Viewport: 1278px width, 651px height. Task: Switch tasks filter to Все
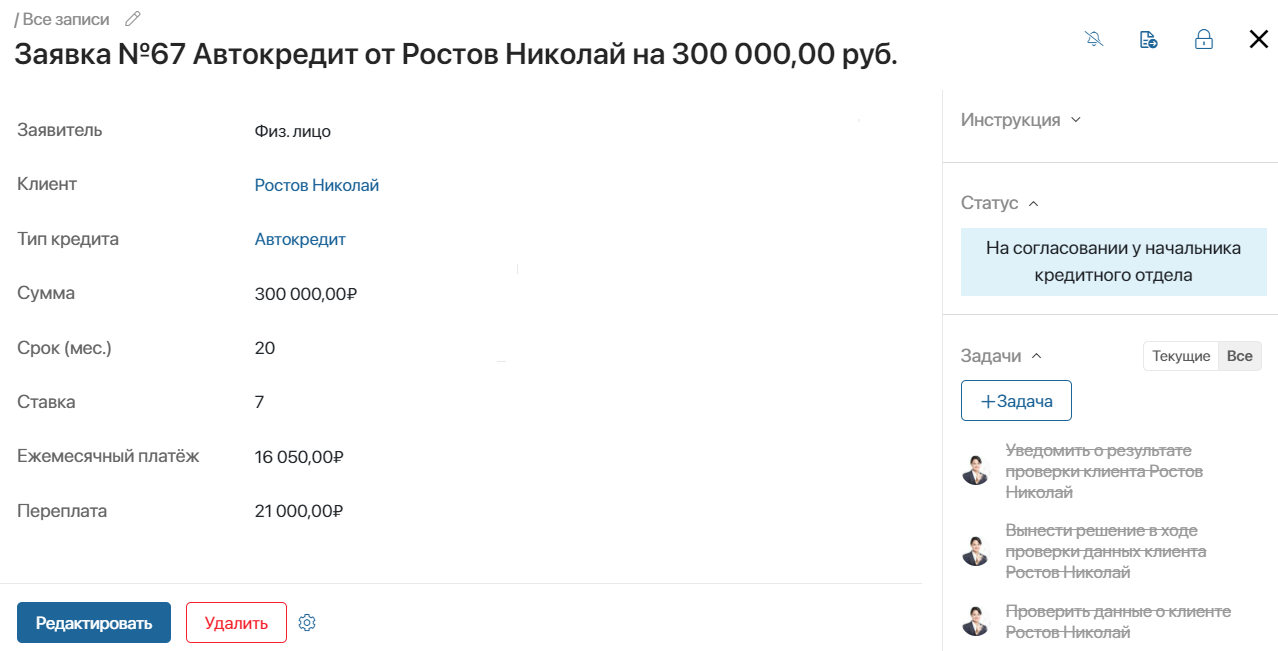tap(1240, 357)
